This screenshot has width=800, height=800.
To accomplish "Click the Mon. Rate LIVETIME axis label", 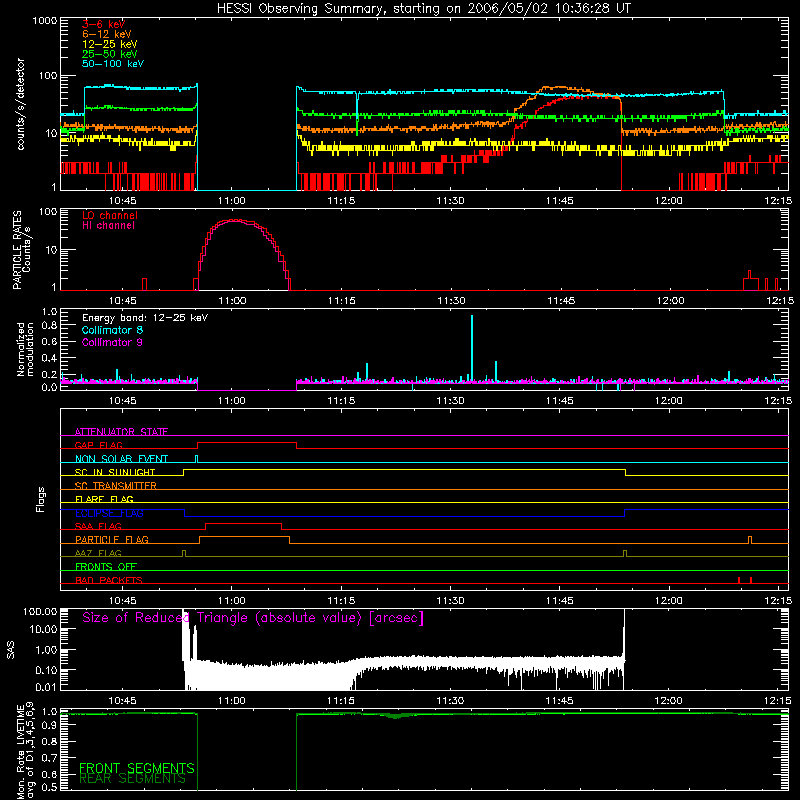I will (x=25, y=751).
